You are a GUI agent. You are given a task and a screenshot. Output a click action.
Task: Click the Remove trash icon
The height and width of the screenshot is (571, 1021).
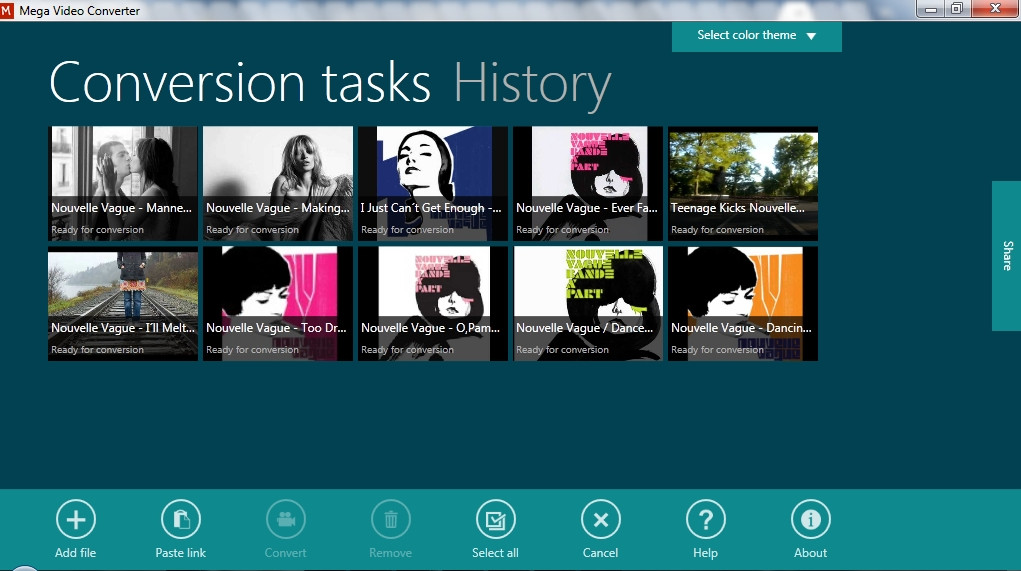coord(391,520)
